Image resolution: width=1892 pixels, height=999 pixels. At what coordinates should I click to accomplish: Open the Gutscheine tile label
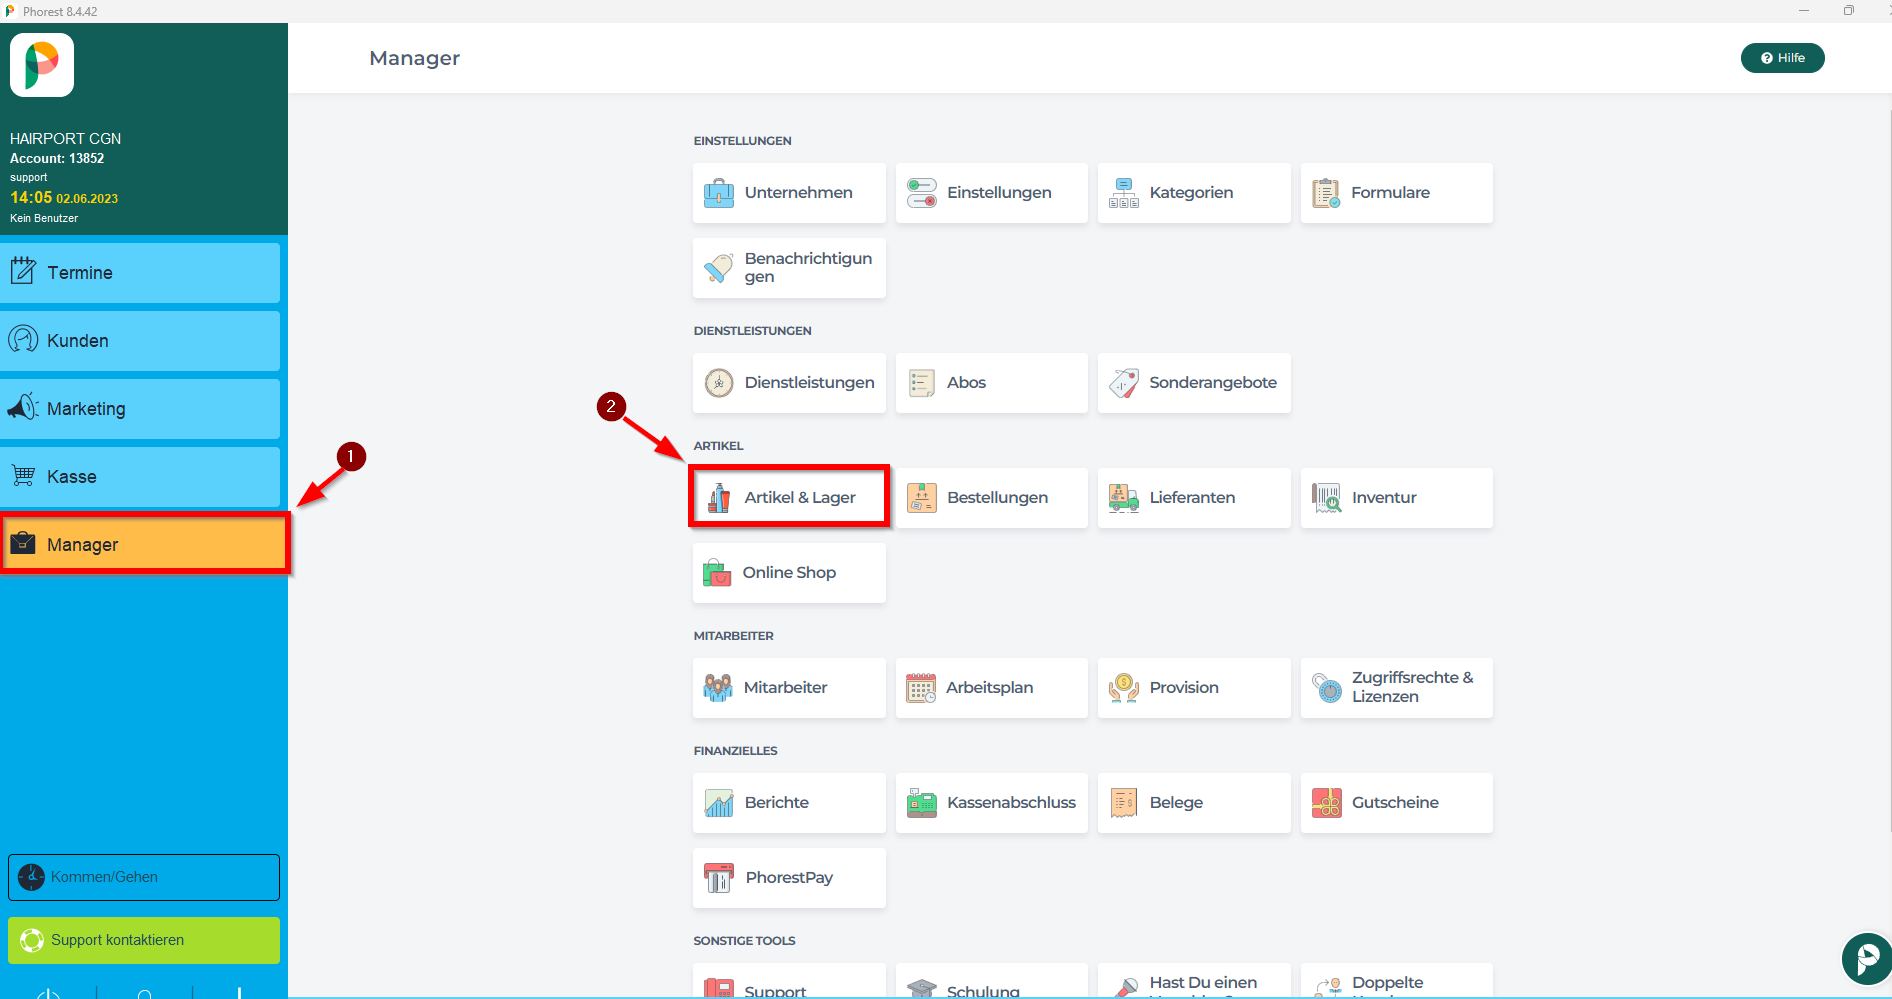click(1395, 803)
